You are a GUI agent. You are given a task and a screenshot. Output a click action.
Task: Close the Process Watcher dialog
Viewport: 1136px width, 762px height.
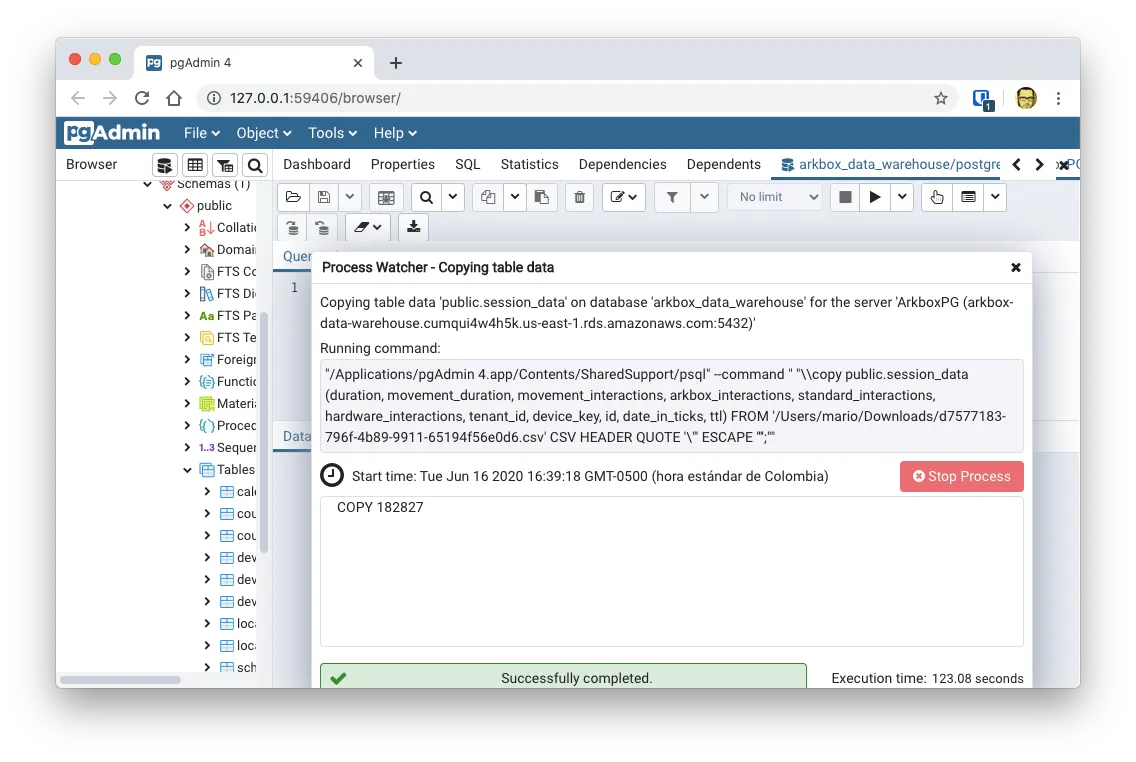(x=1016, y=267)
